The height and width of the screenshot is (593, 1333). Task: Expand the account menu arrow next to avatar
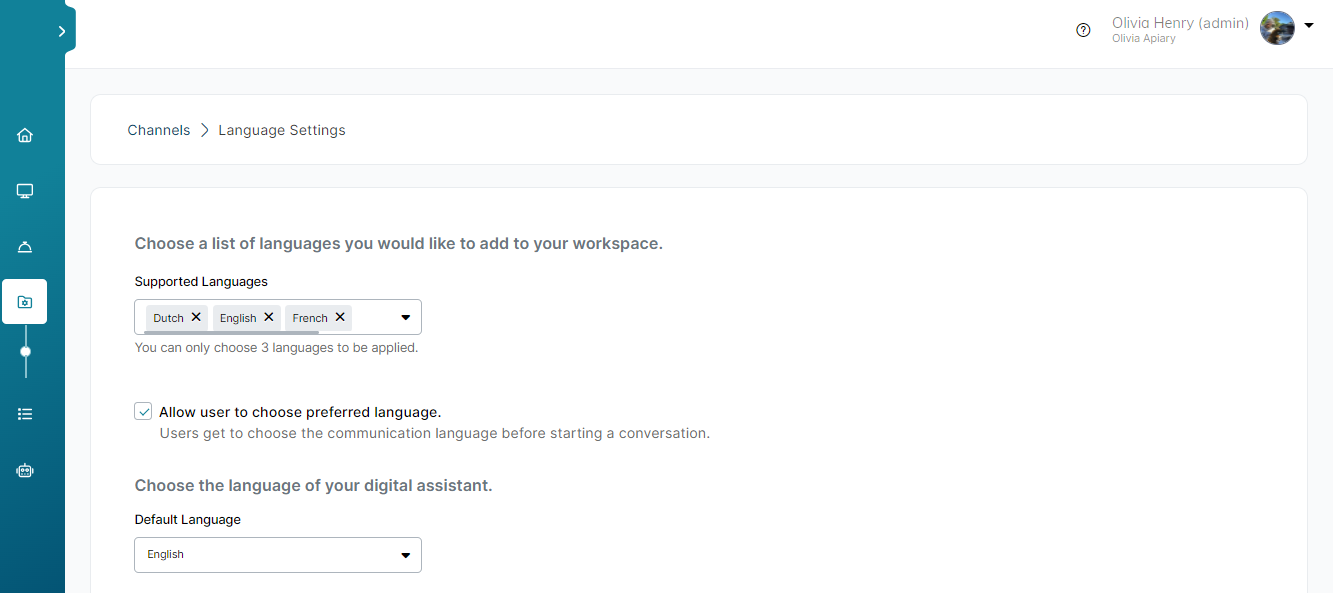click(1308, 25)
